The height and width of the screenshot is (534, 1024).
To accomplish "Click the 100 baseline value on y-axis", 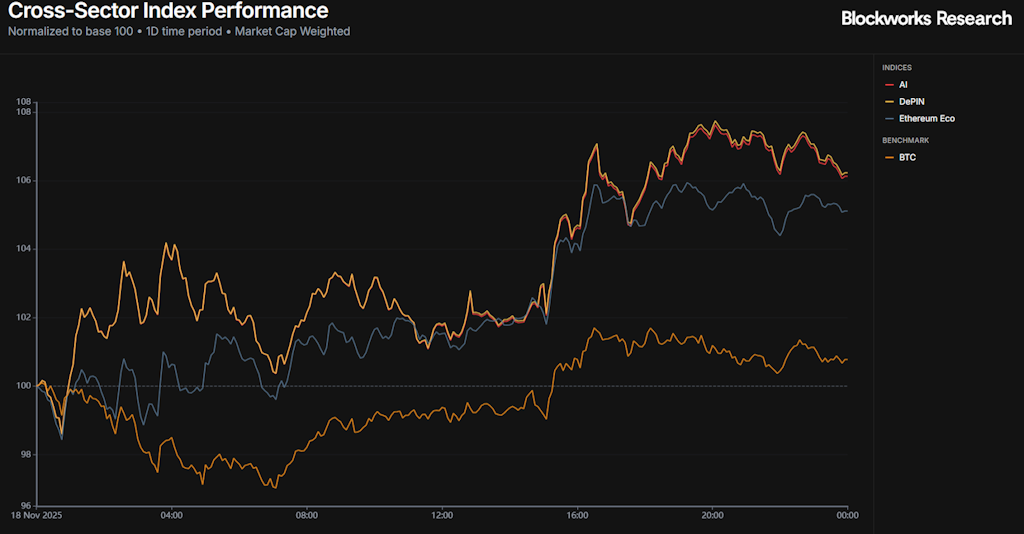I will [24, 386].
